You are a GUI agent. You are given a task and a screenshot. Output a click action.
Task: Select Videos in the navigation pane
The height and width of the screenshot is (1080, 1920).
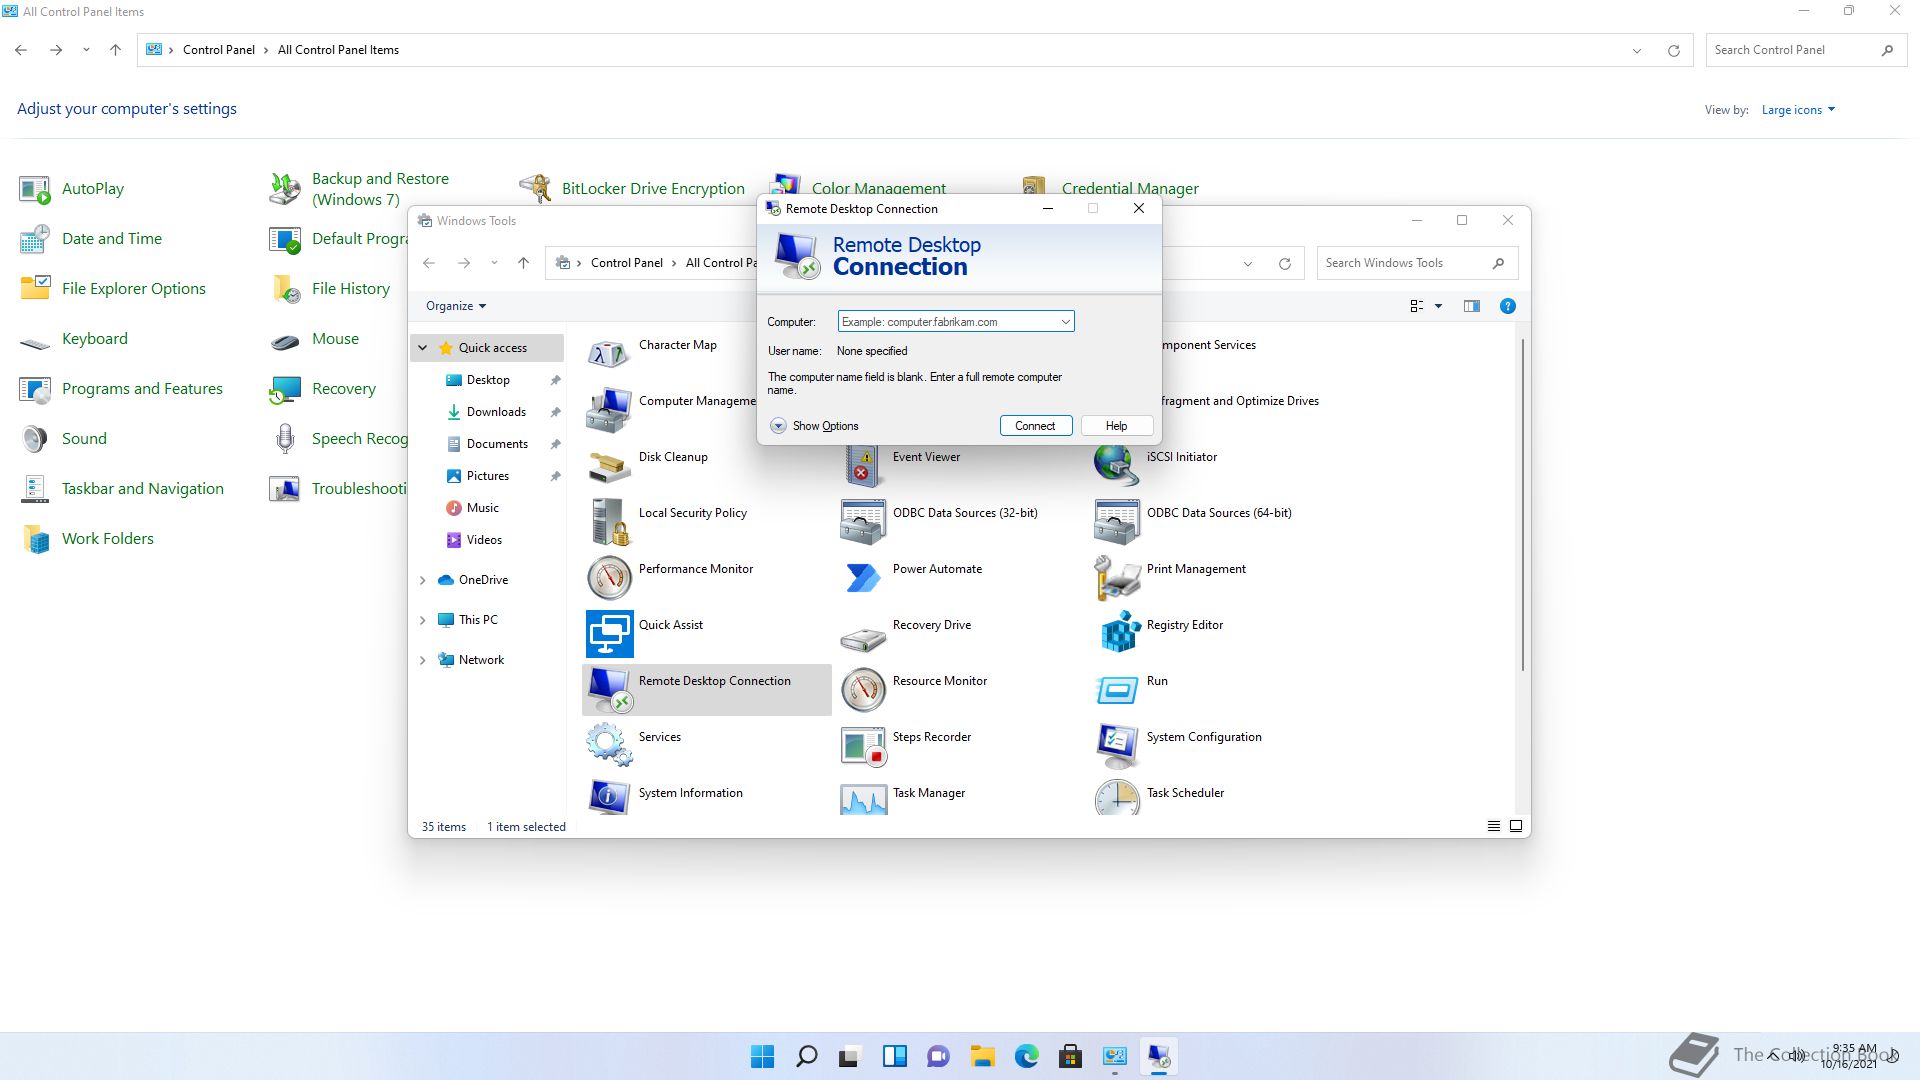[484, 540]
